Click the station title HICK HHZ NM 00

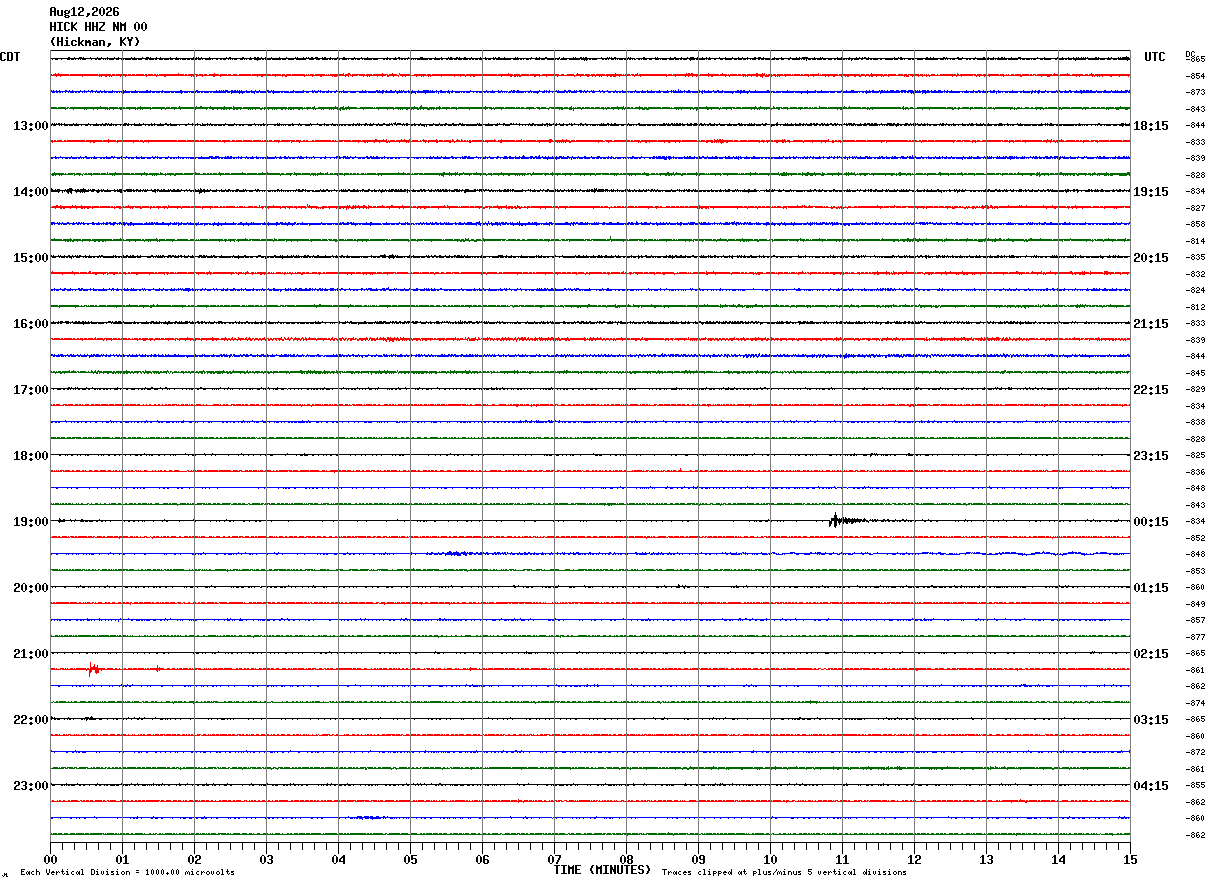[x=98, y=27]
